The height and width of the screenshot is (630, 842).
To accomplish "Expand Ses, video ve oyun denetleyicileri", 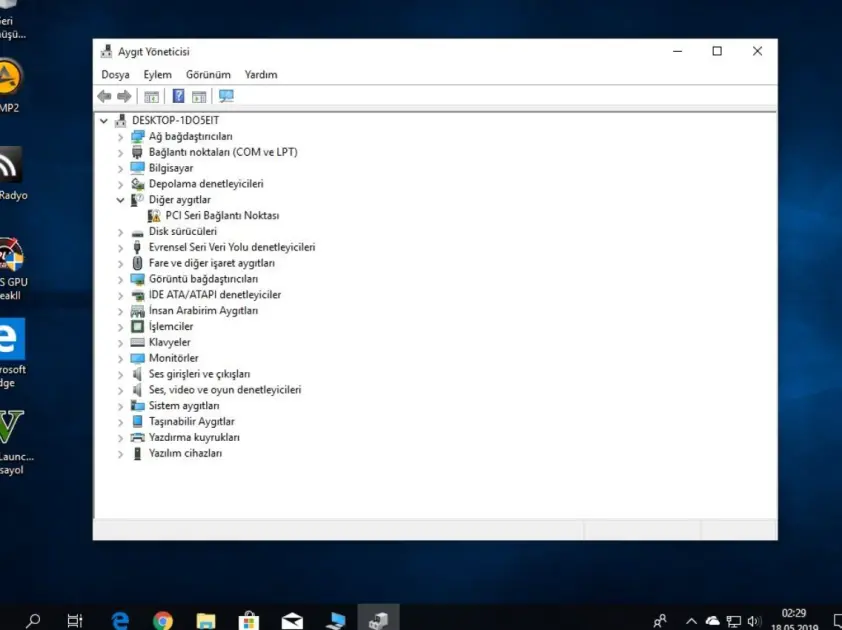I will (121, 390).
